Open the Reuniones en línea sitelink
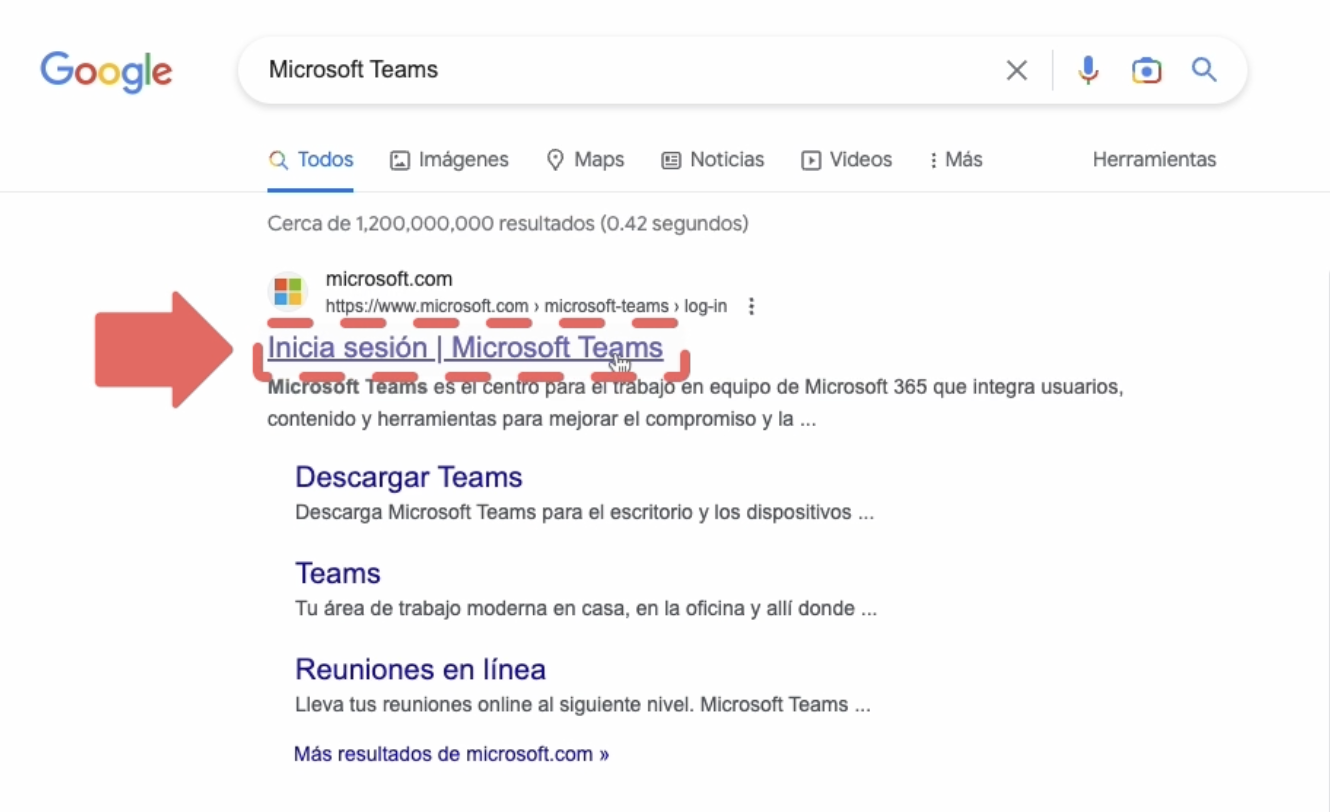Image resolution: width=1330 pixels, height=812 pixels. click(x=421, y=669)
